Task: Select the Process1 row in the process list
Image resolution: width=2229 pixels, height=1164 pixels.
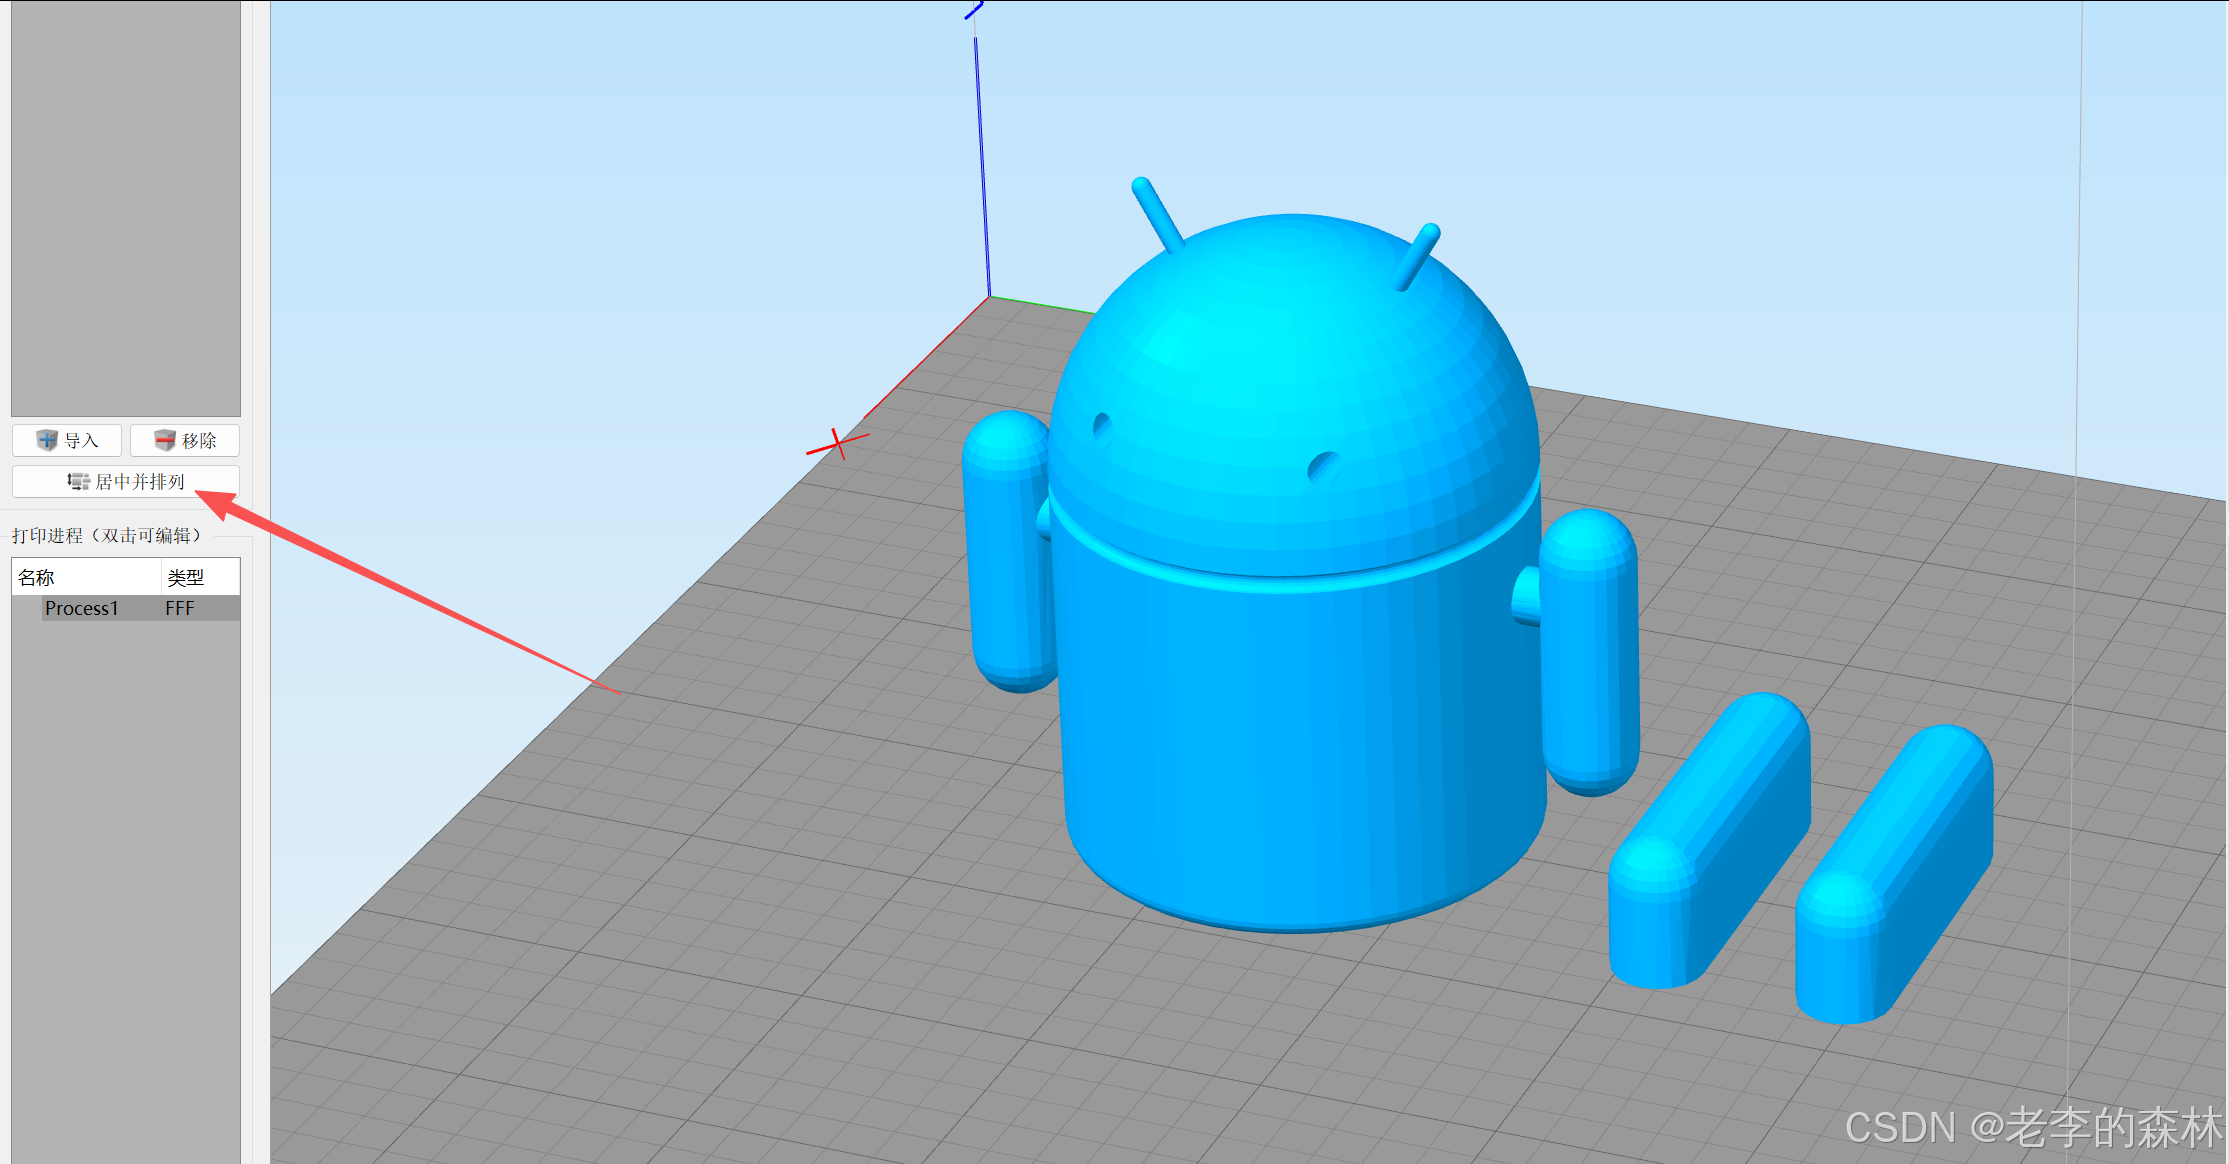Action: pyautogui.click(x=82, y=608)
